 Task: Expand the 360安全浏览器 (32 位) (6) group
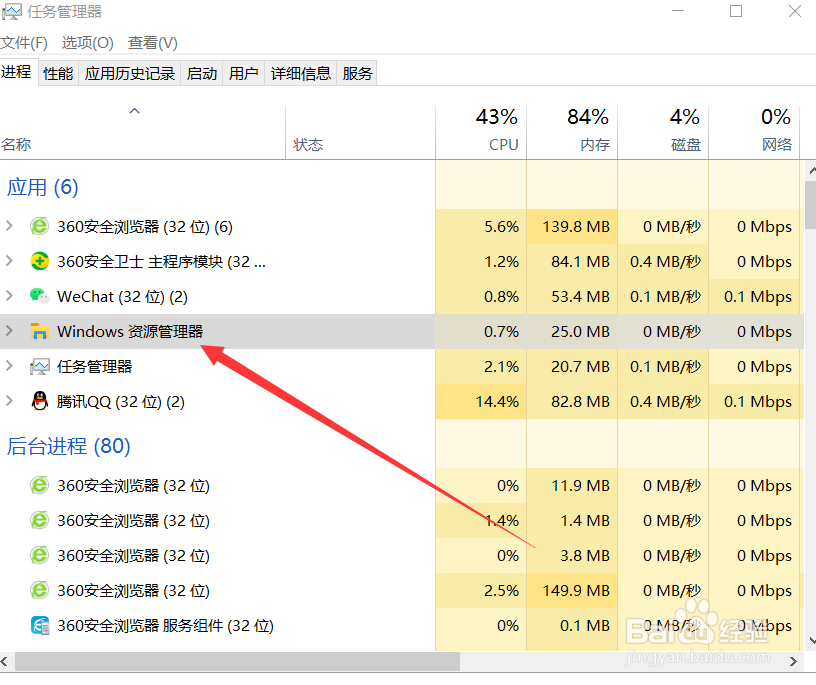9,226
